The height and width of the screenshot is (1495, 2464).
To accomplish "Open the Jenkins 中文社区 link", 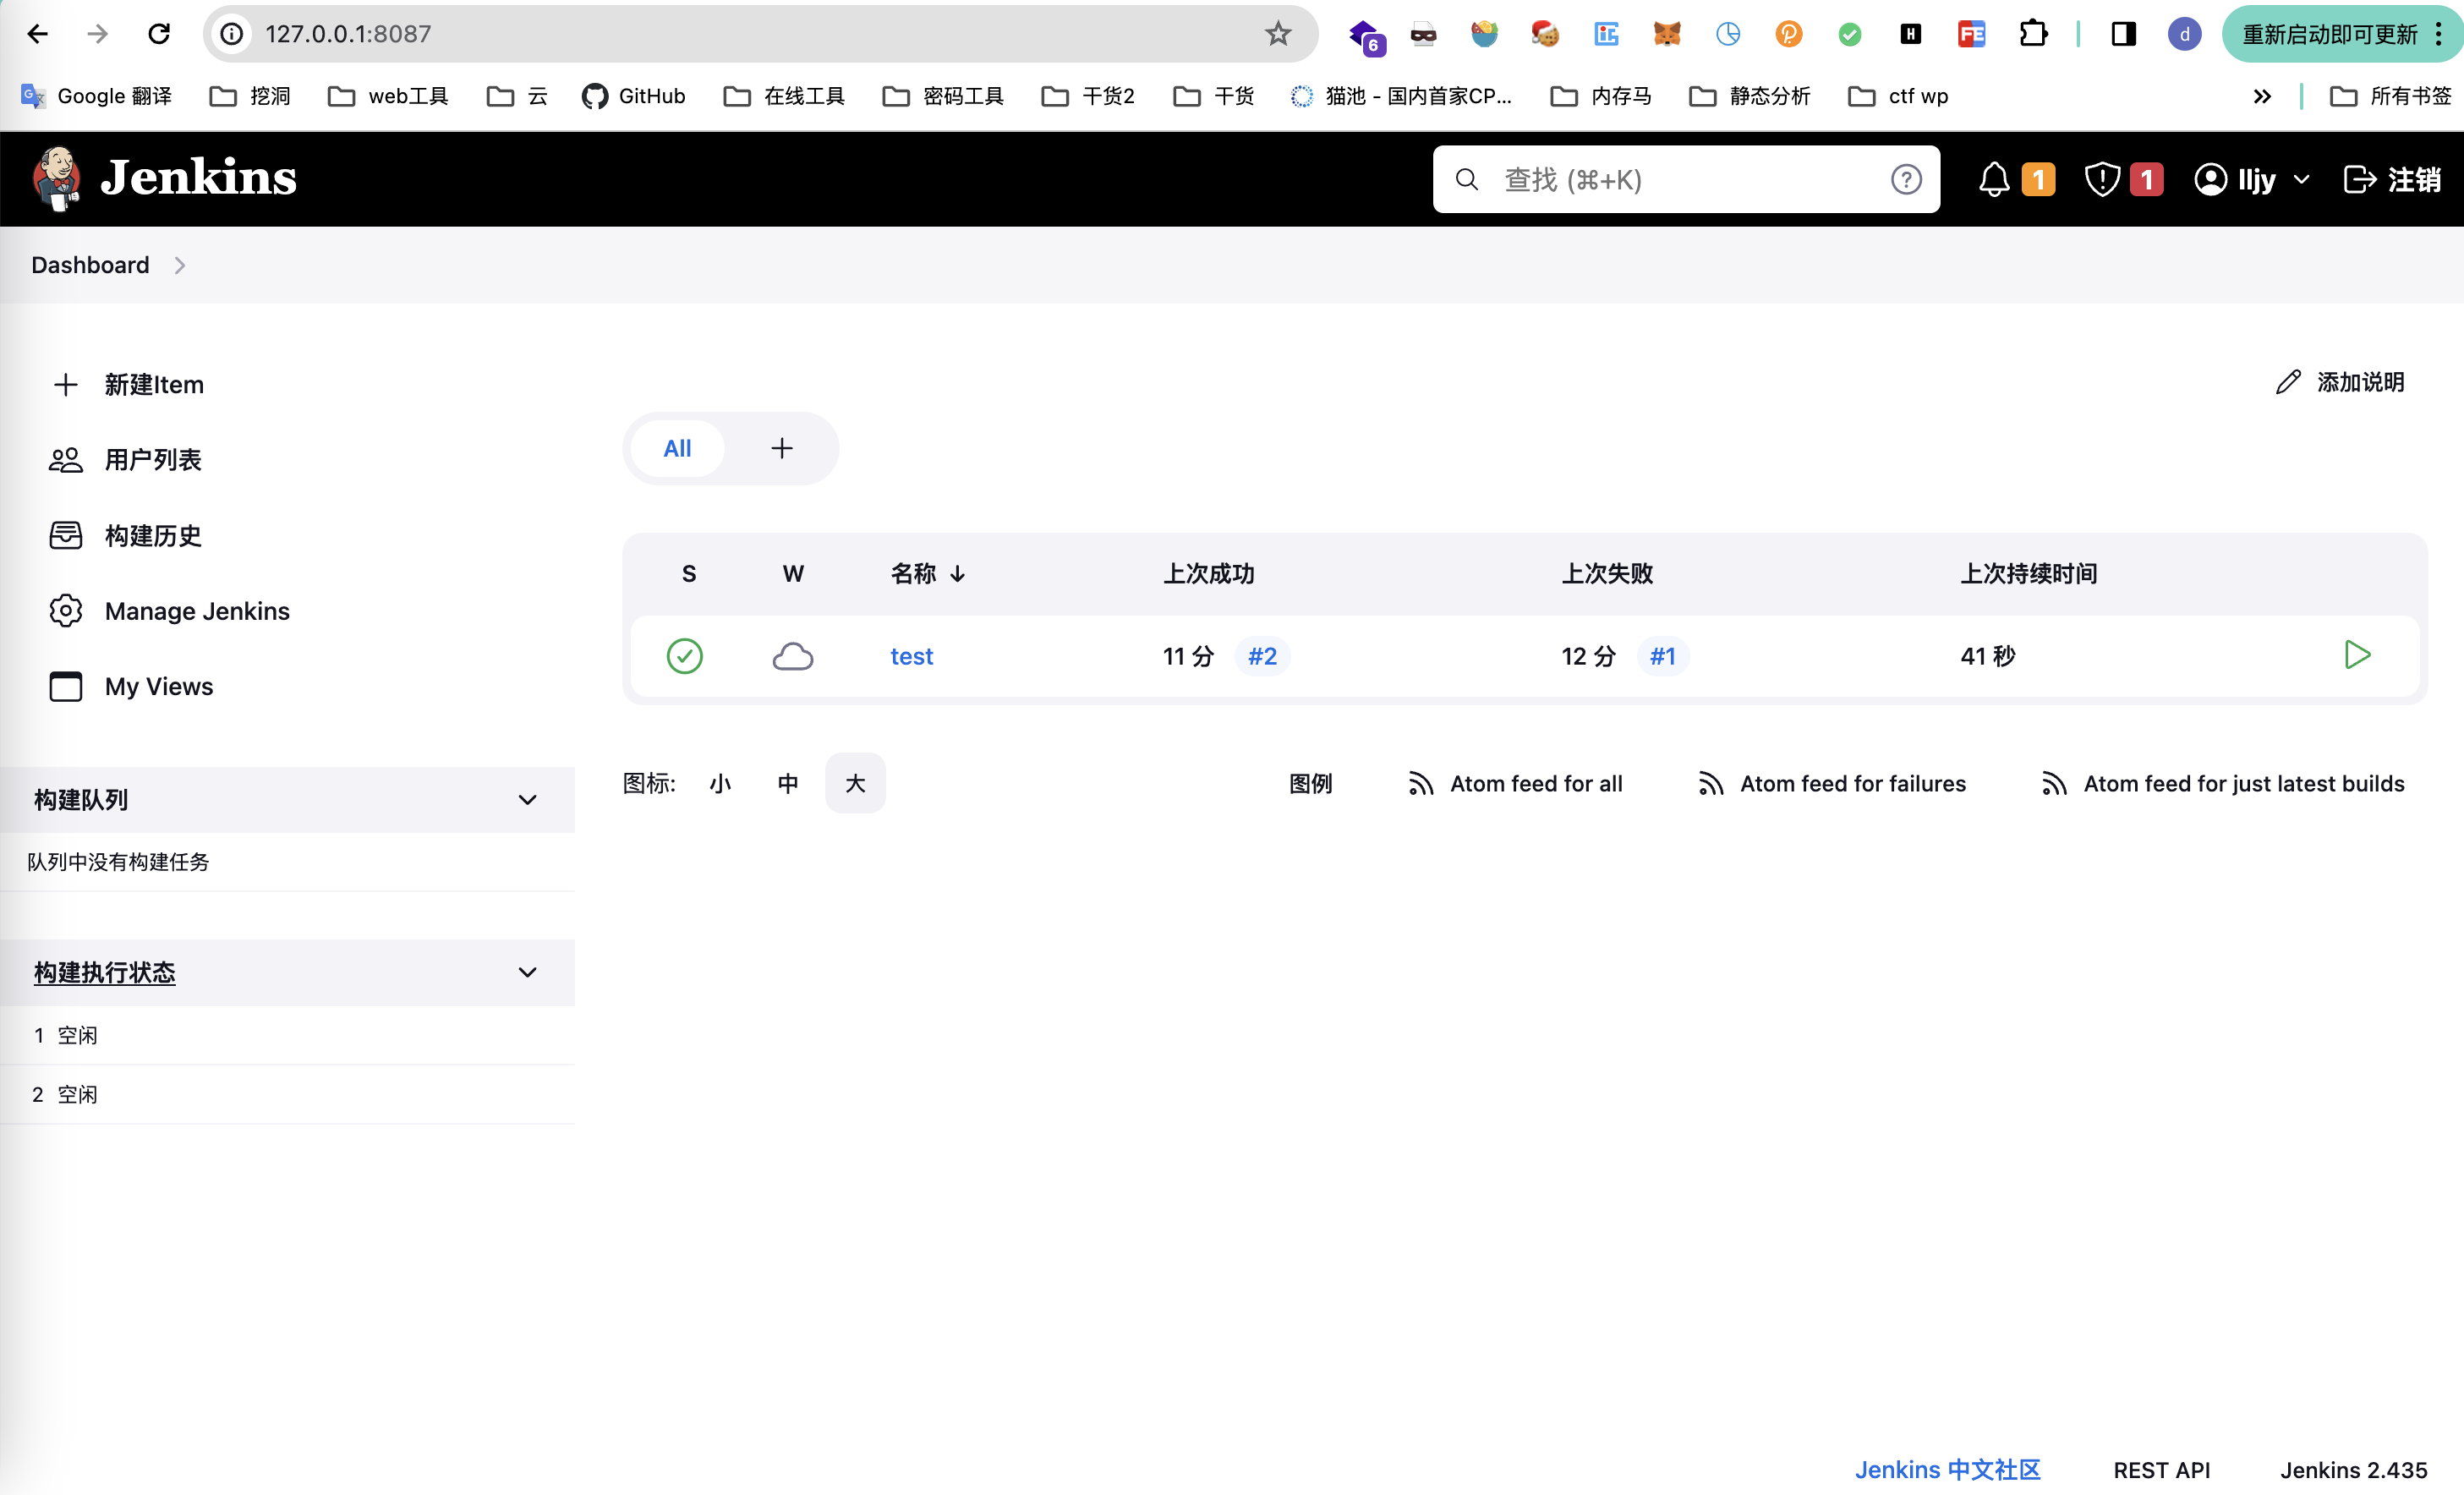I will tap(1947, 1469).
